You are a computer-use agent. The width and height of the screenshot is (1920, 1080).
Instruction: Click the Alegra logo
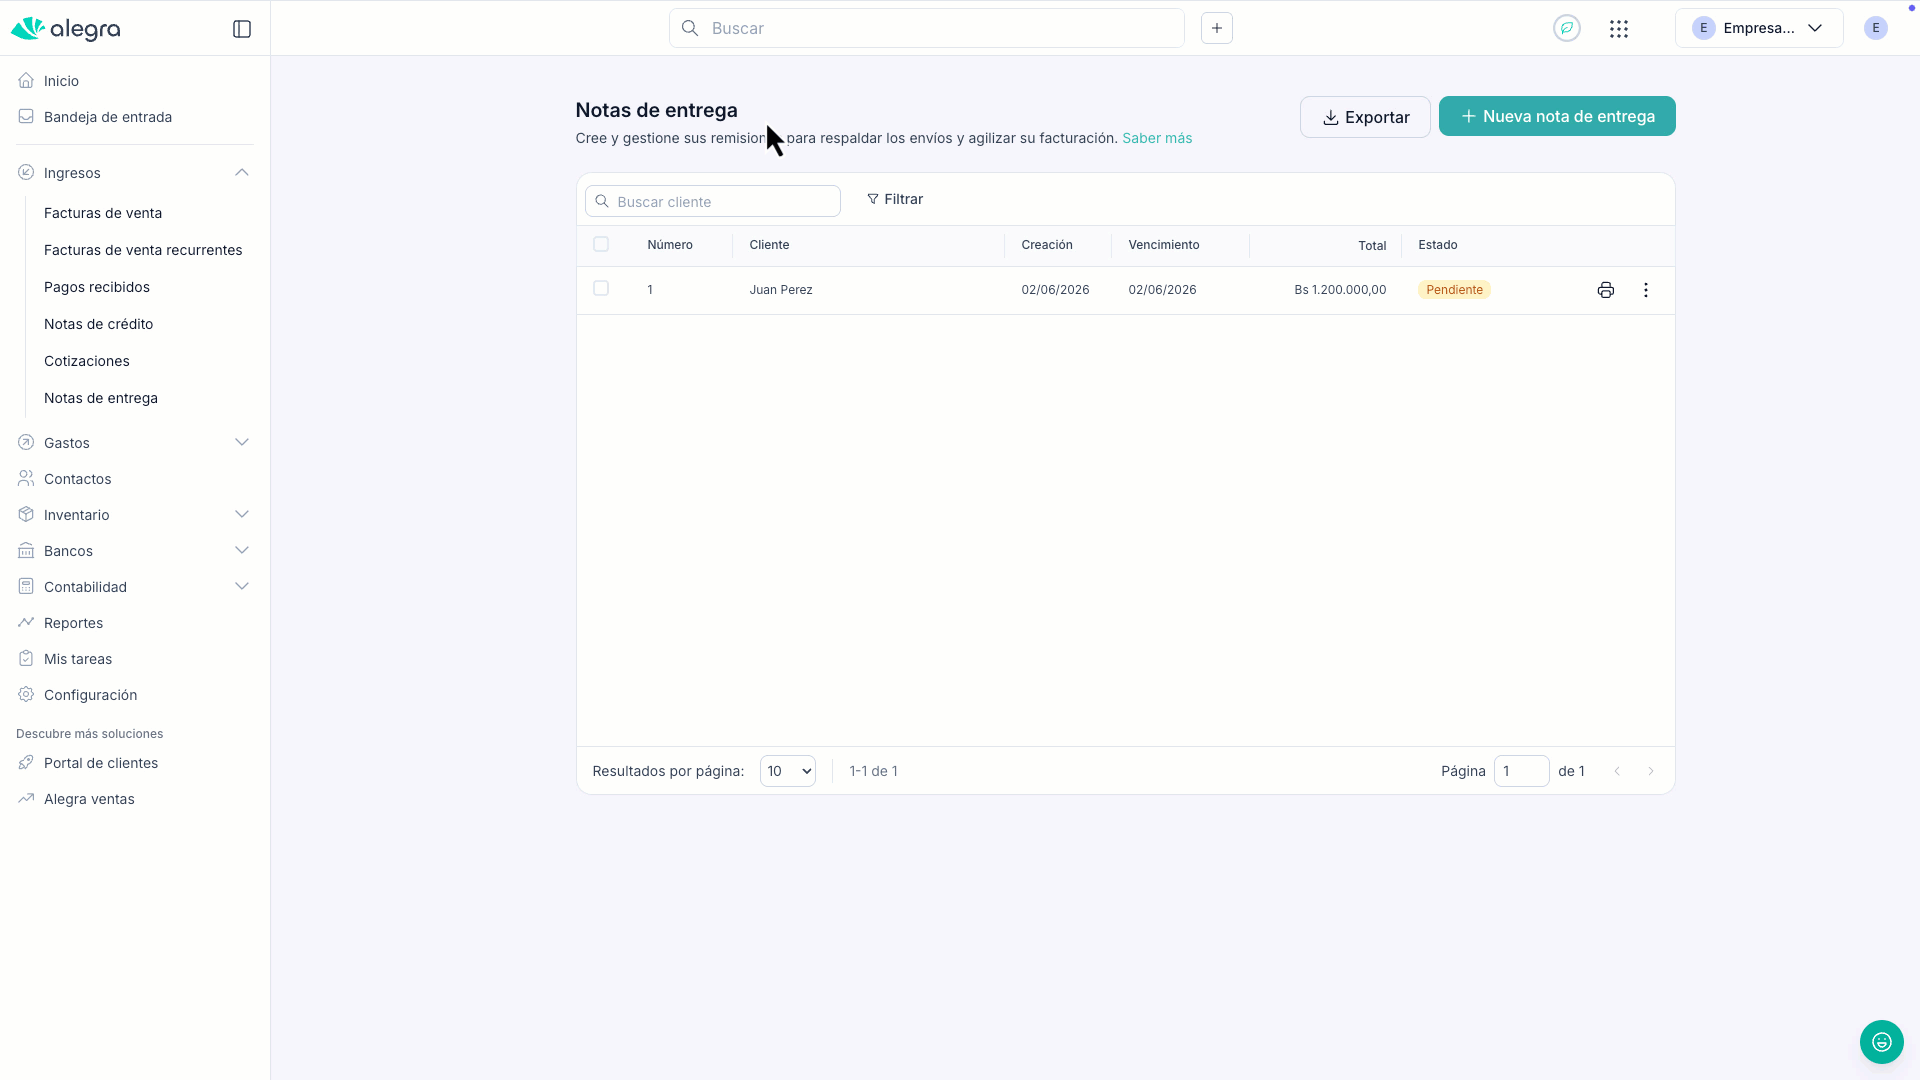[66, 29]
